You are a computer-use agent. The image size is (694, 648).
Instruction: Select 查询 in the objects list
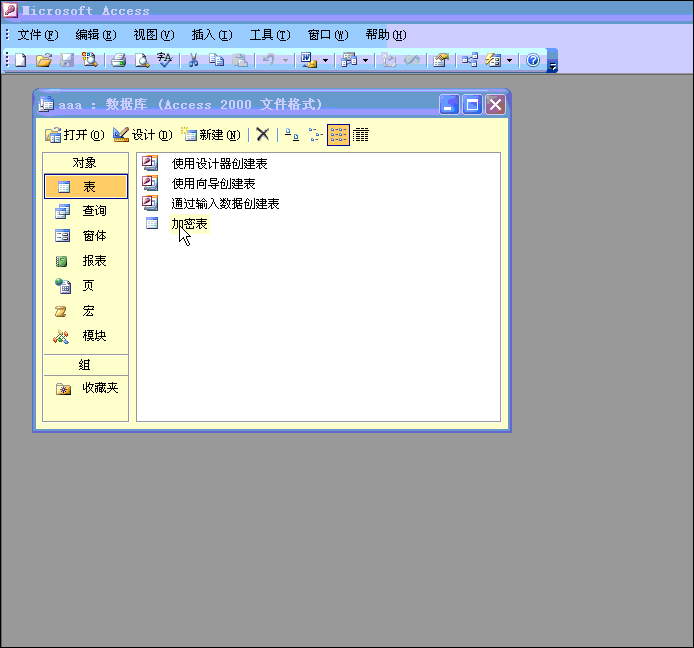point(86,211)
